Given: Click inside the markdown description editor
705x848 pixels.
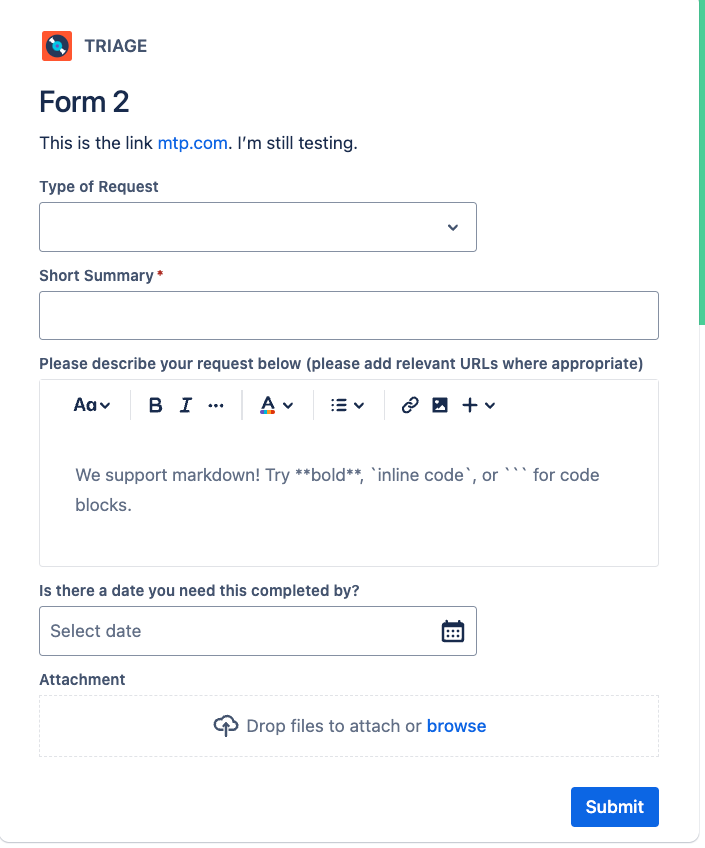Looking at the screenshot, I should point(348,490).
